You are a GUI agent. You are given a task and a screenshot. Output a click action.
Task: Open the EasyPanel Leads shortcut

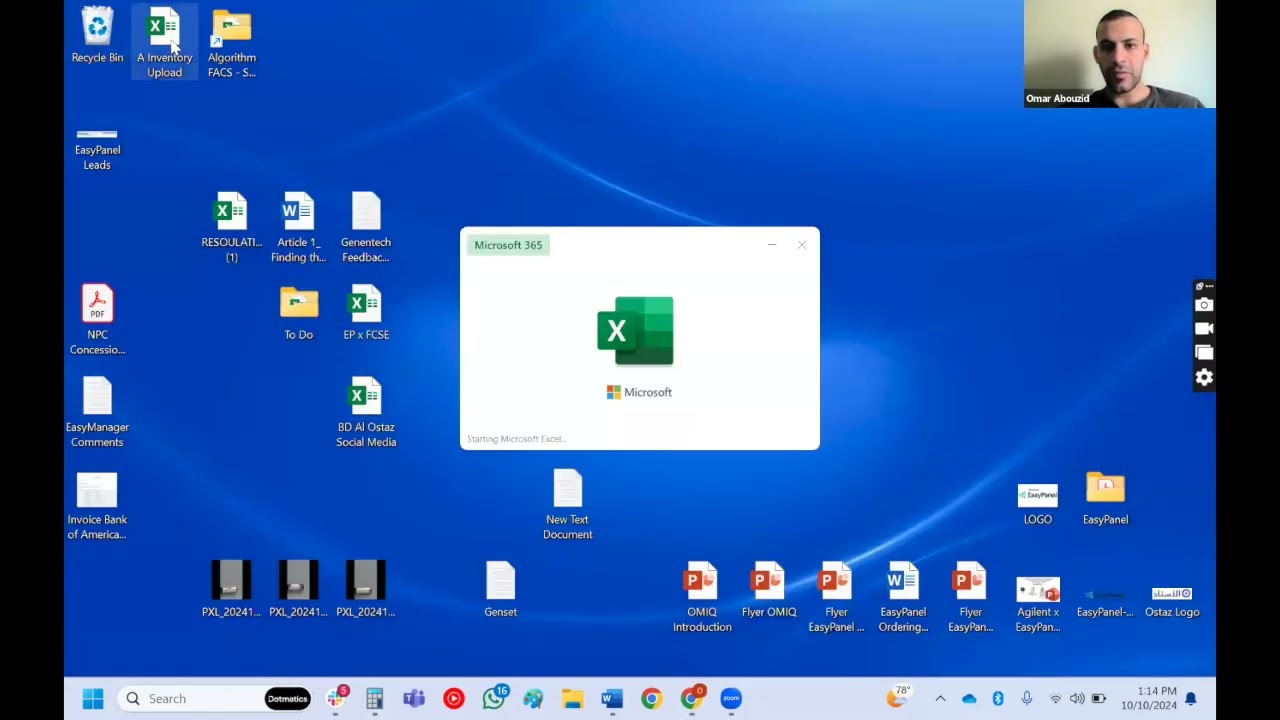click(x=97, y=149)
